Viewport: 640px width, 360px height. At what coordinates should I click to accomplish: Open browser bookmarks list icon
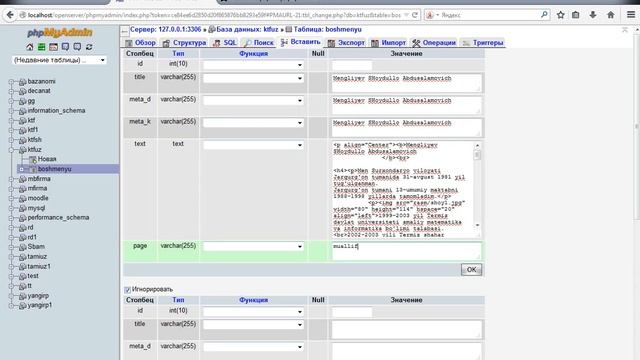(576, 15)
